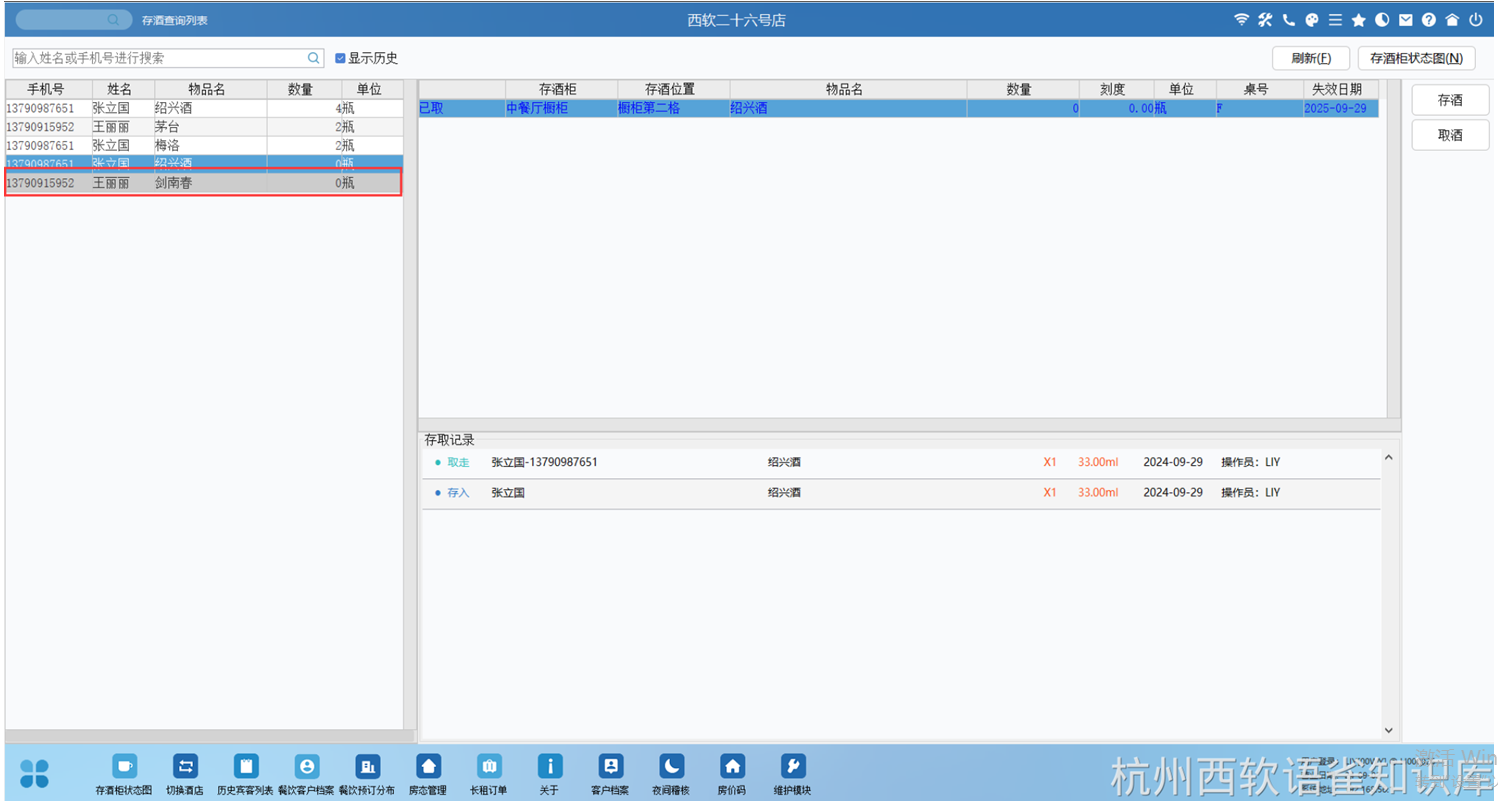Screen dimensions: 1498x801
Task: Click the search magnifier in name field
Action: coord(314,58)
